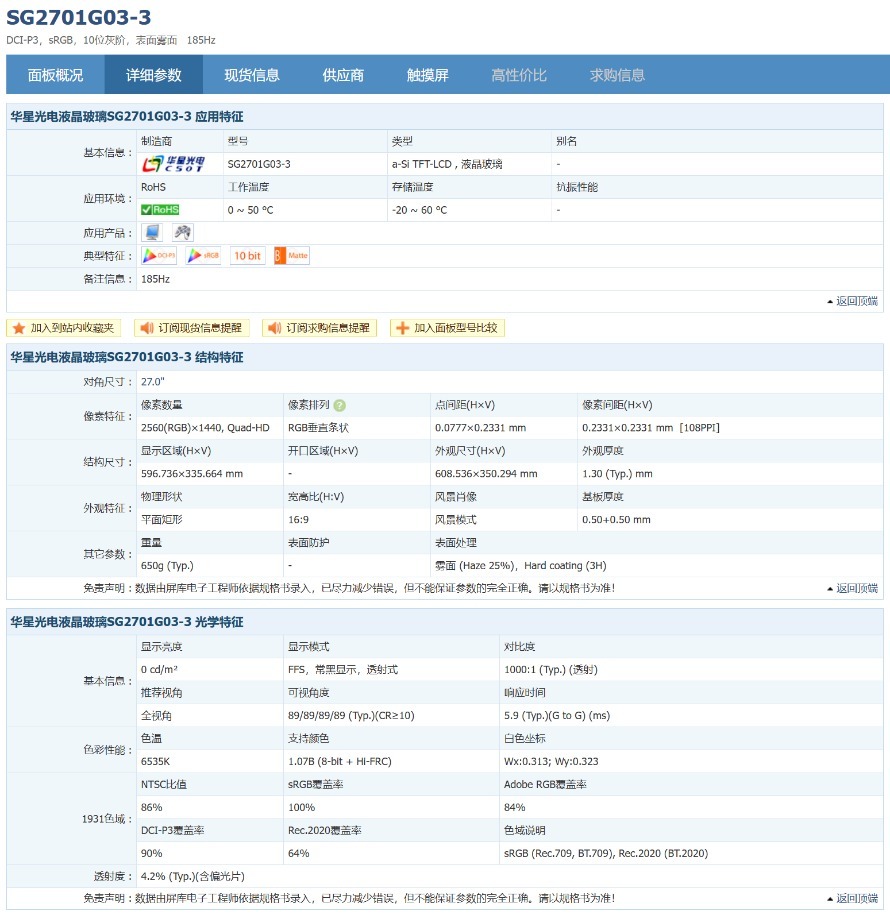Click 订阅现货信息提醒 button text
Image resolution: width=890 pixels, height=915 pixels.
coord(200,328)
